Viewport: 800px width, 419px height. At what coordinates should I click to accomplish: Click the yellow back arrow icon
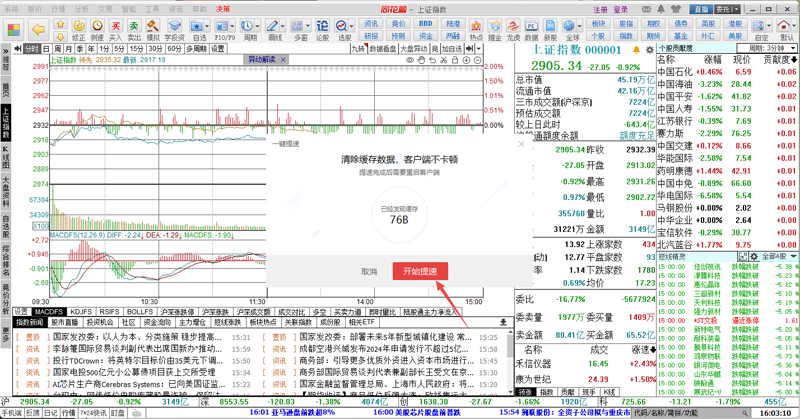(39, 30)
